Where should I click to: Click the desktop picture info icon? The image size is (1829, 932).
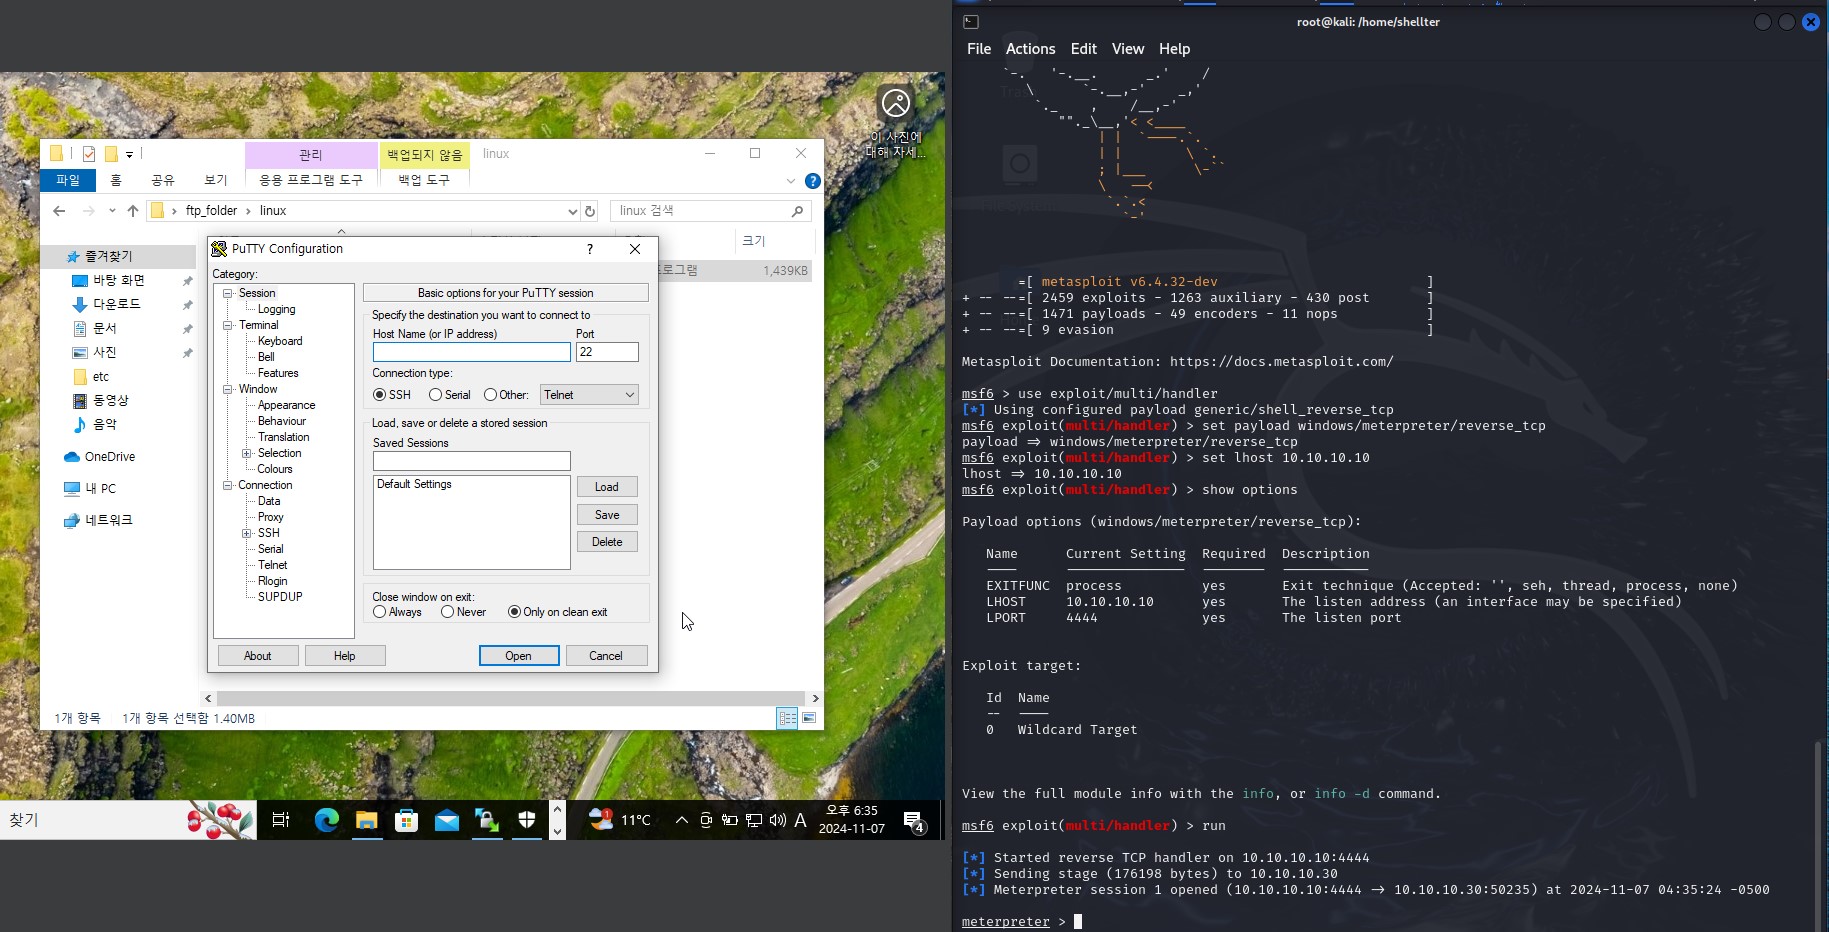click(896, 103)
